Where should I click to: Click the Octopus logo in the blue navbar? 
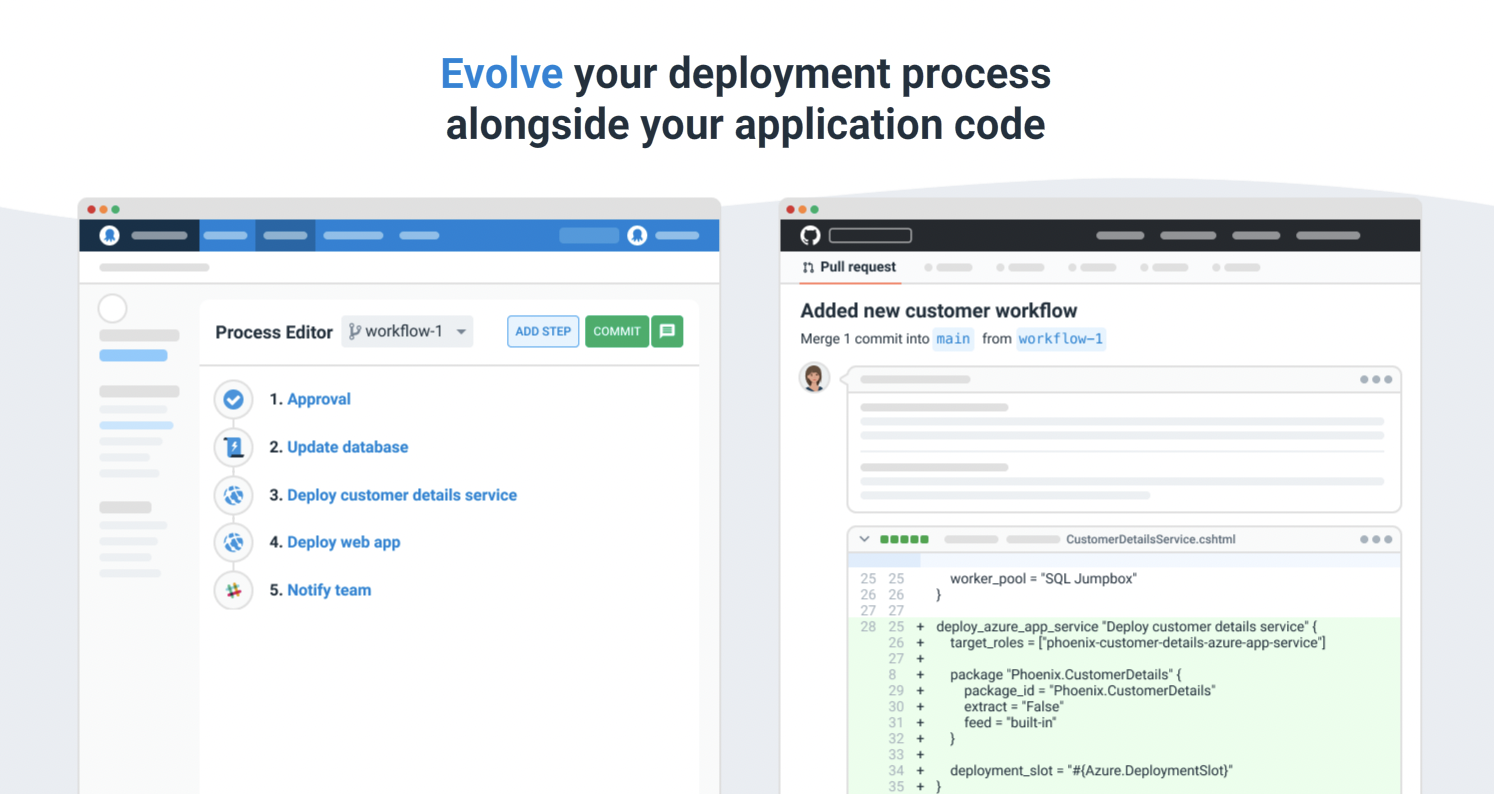pyautogui.click(x=109, y=235)
